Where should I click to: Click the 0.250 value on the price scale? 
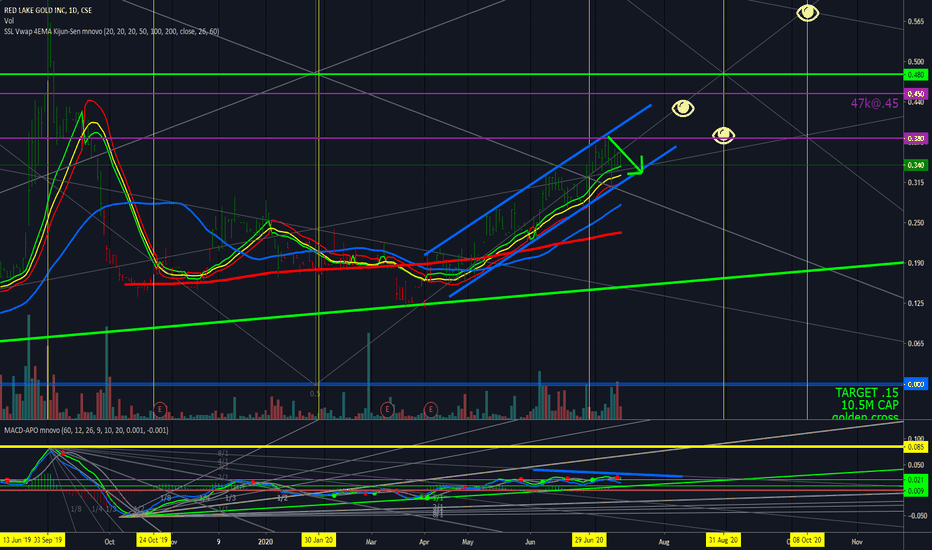tap(915, 222)
